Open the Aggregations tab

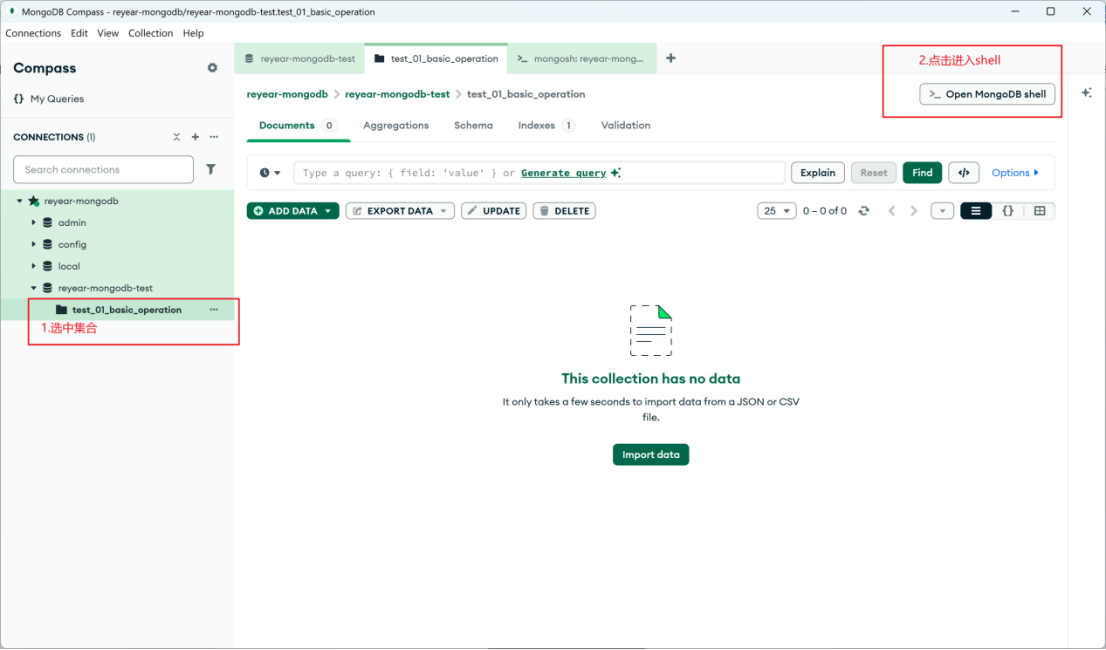click(x=396, y=125)
